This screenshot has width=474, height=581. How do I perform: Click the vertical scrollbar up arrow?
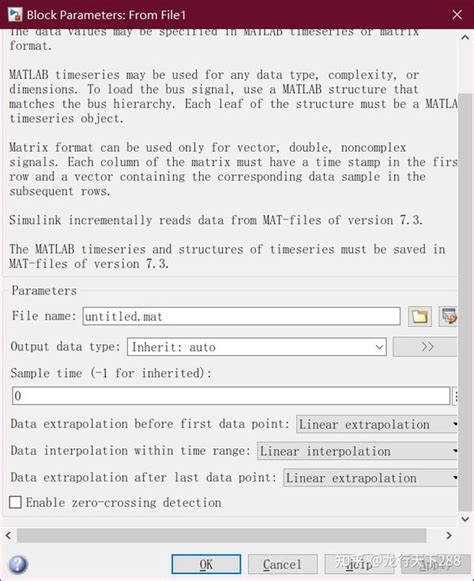[x=465, y=37]
